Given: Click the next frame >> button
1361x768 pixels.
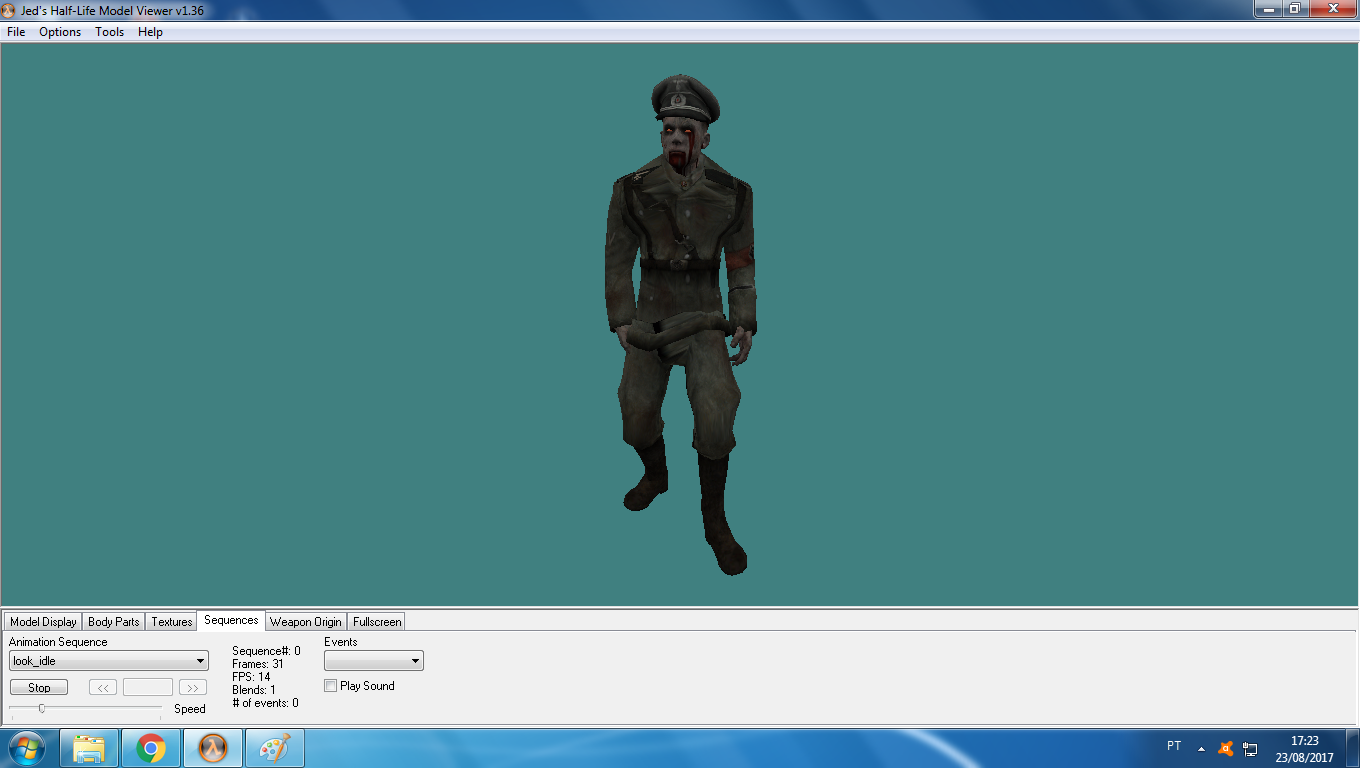Looking at the screenshot, I should 193,687.
